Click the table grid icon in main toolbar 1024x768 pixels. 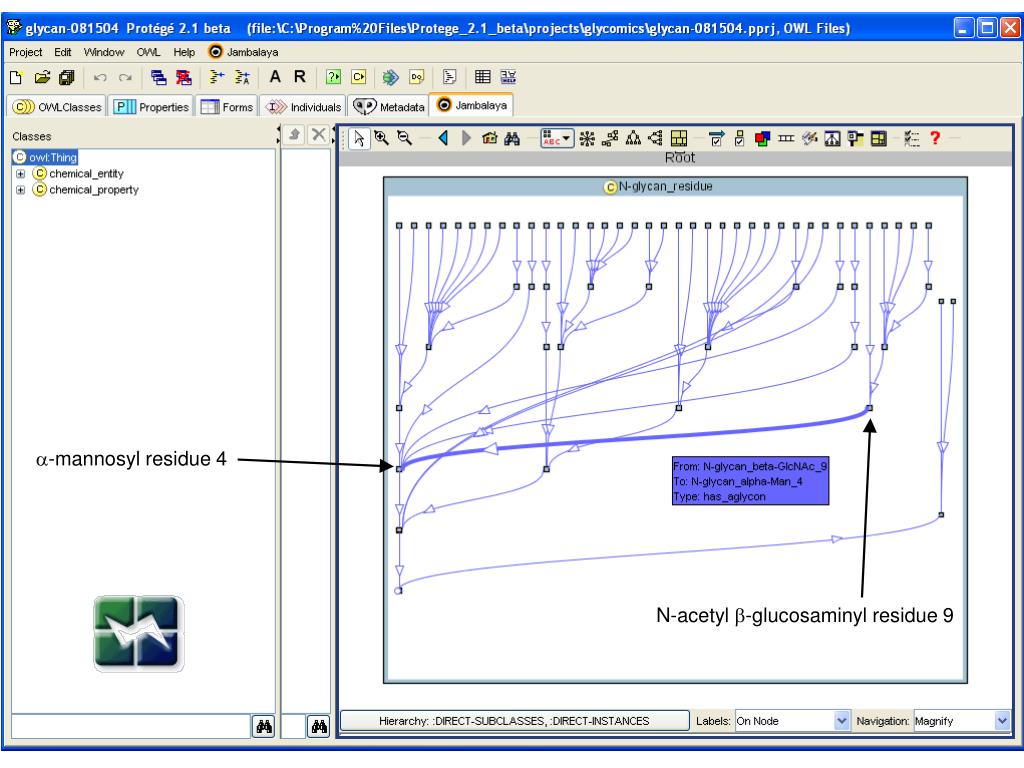click(483, 77)
